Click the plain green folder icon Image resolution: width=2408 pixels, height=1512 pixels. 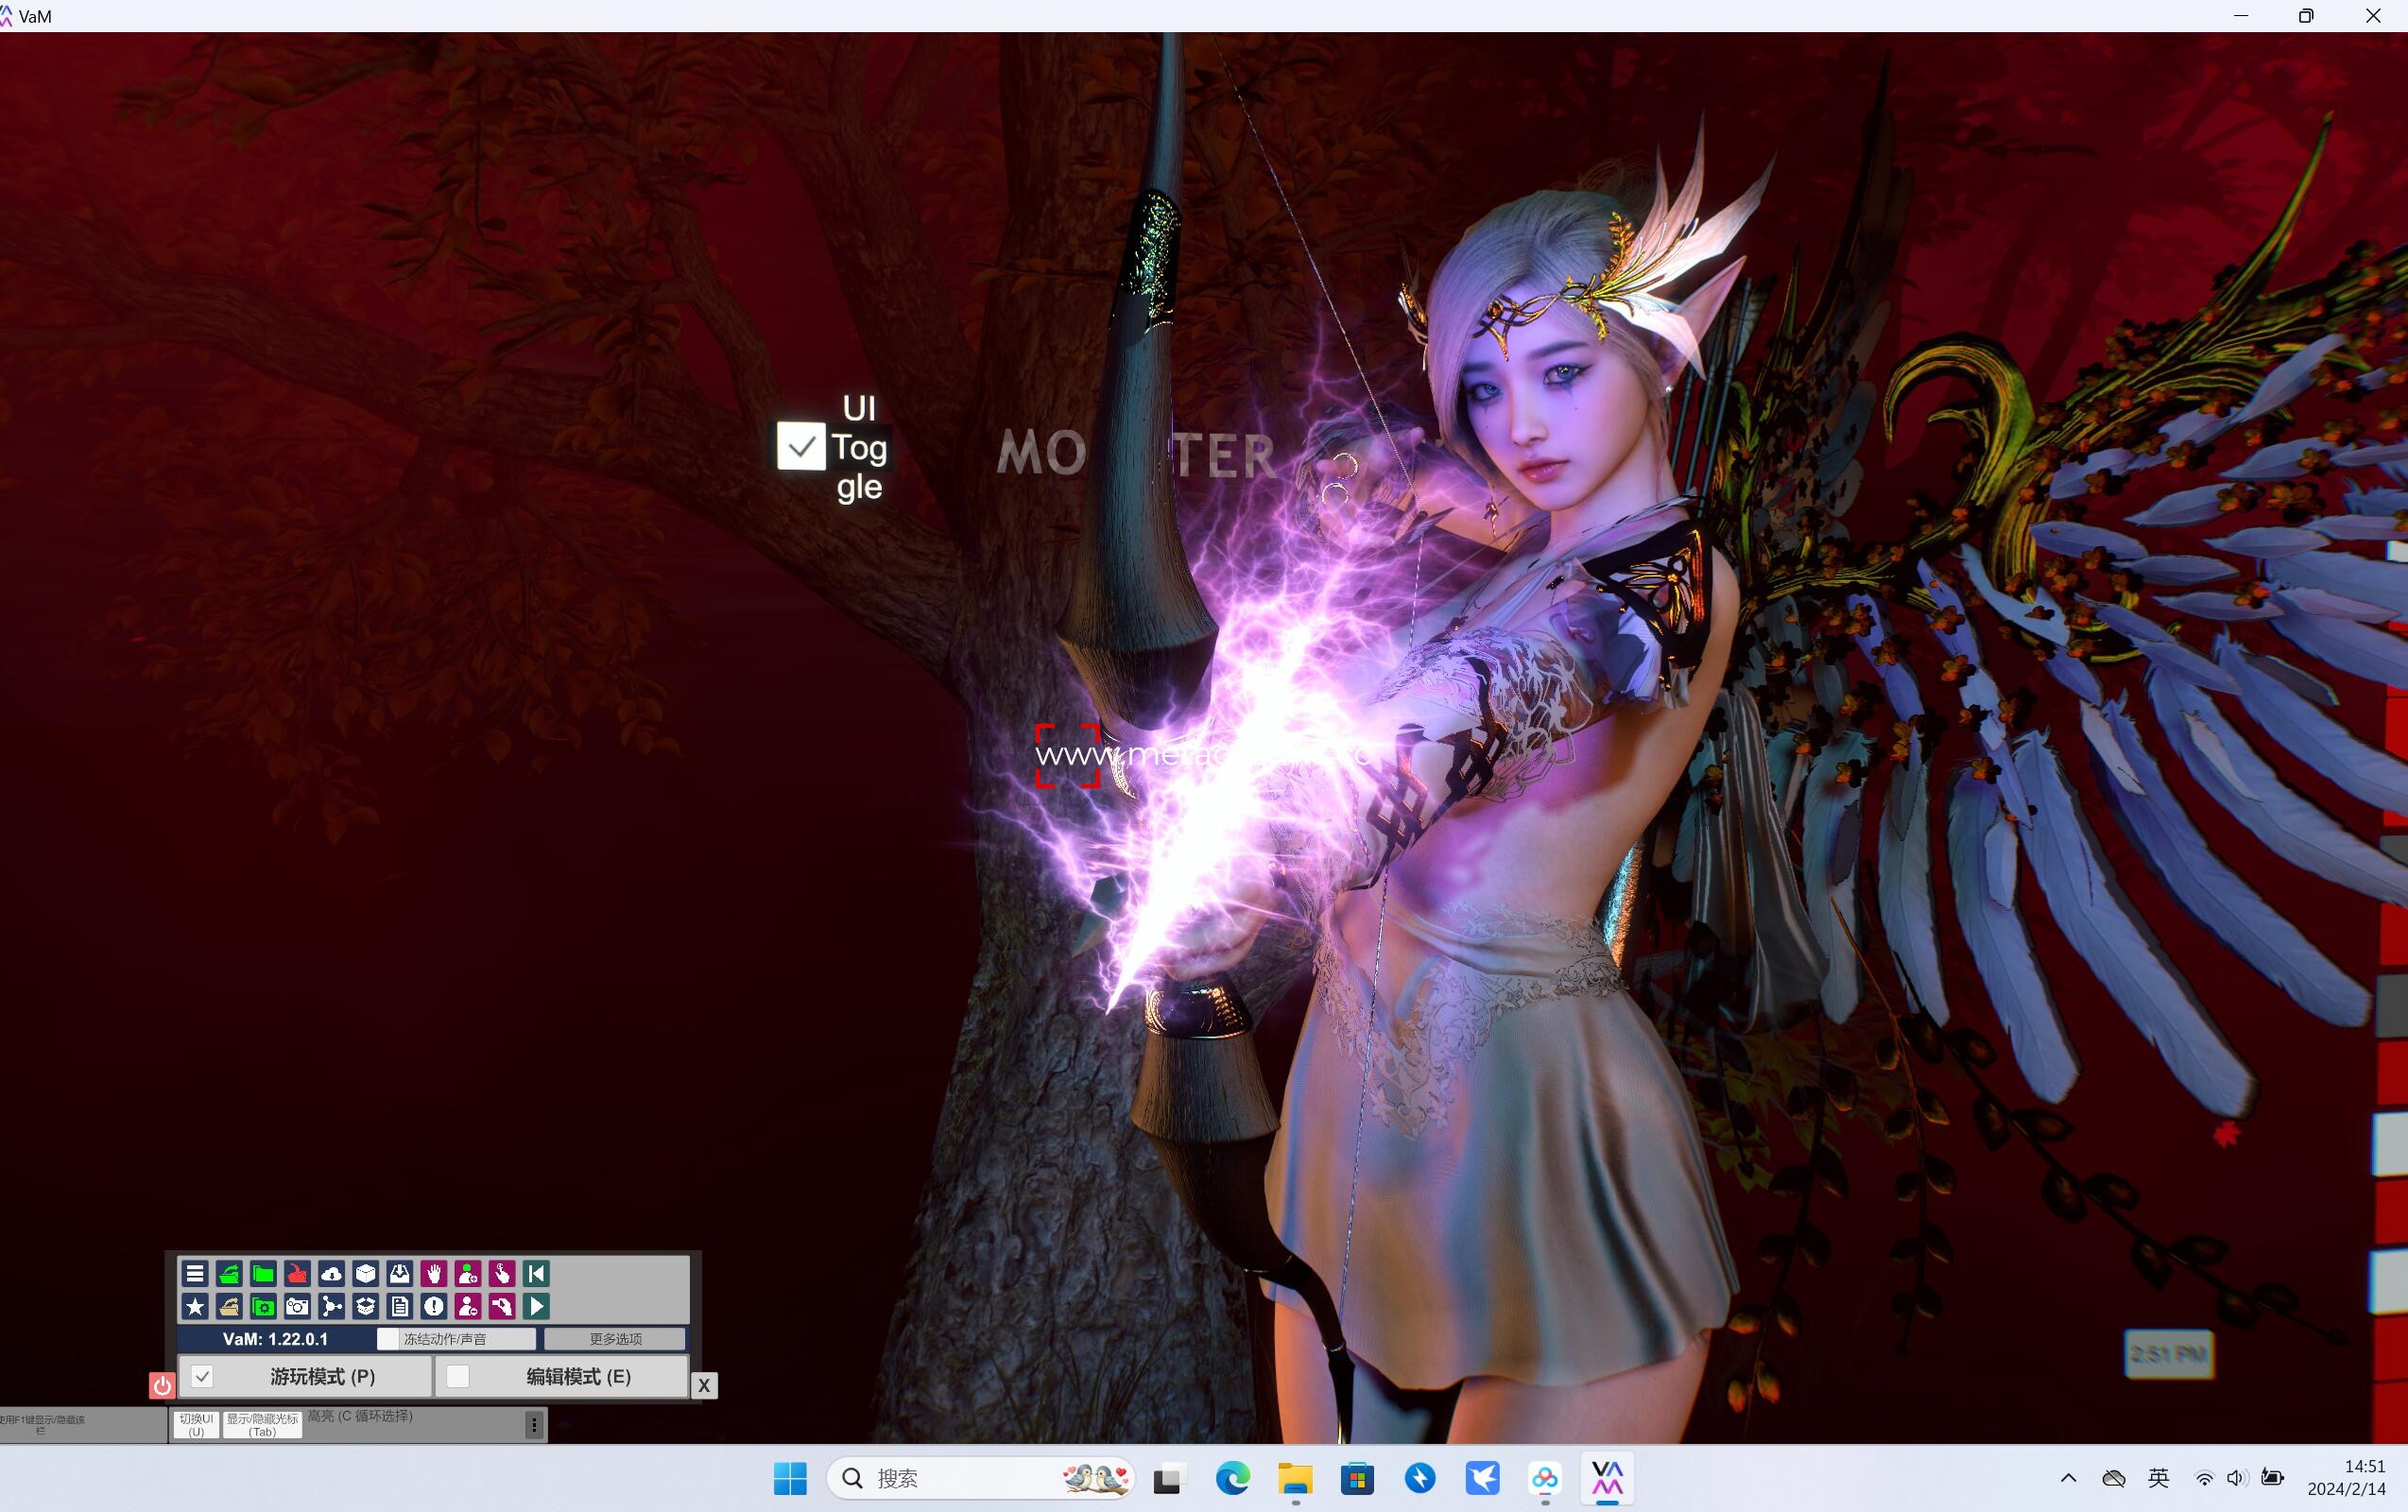tap(263, 1273)
